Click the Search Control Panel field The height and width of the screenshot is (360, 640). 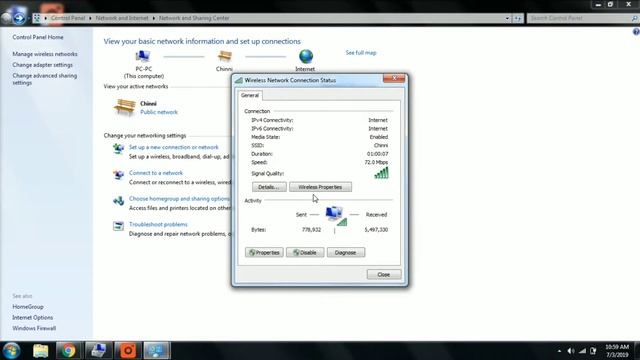[x=582, y=18]
